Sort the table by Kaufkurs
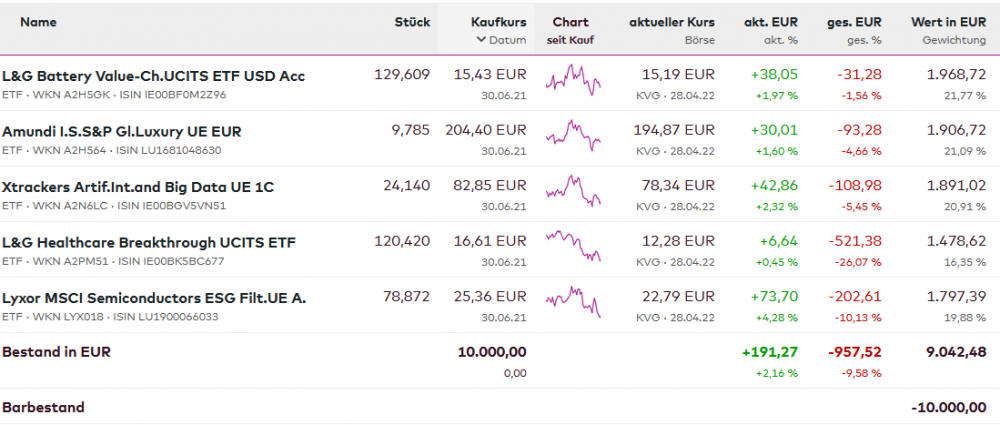 (x=498, y=21)
